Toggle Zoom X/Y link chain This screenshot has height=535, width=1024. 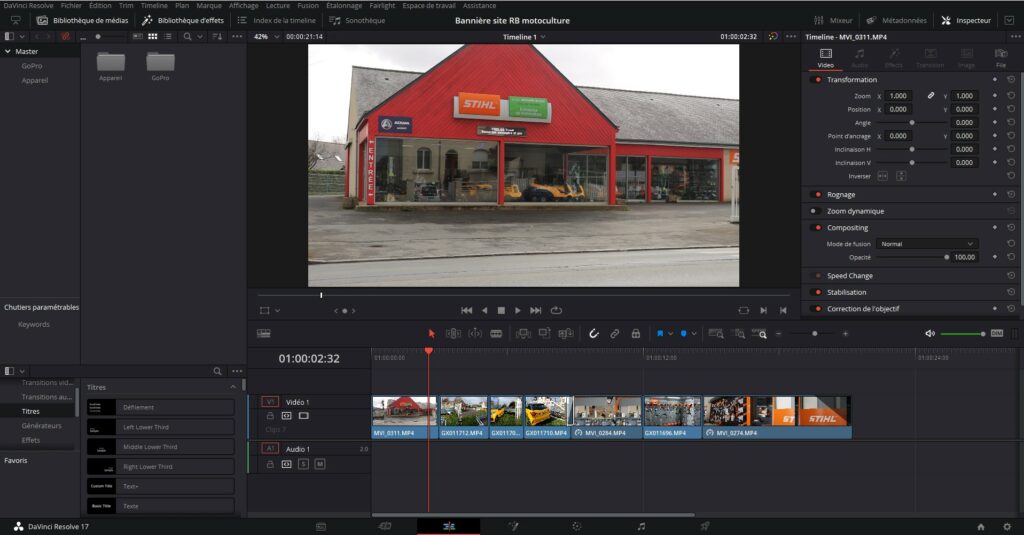pyautogui.click(x=931, y=95)
